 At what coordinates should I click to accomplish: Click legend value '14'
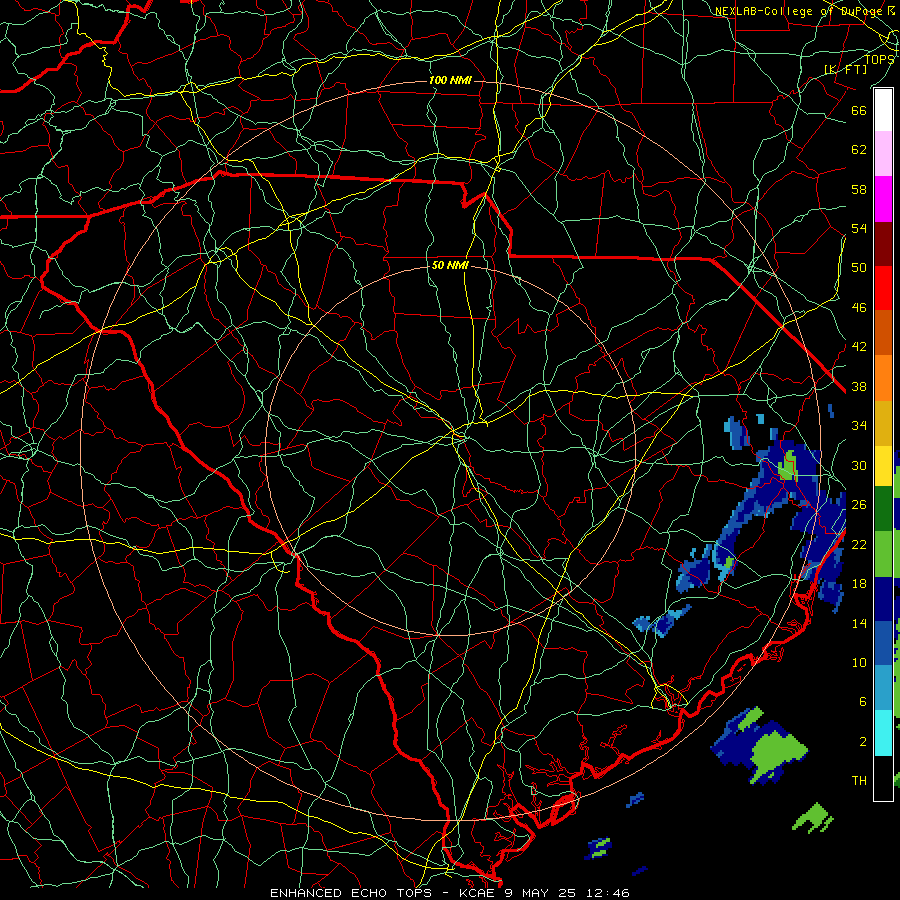coord(859,623)
